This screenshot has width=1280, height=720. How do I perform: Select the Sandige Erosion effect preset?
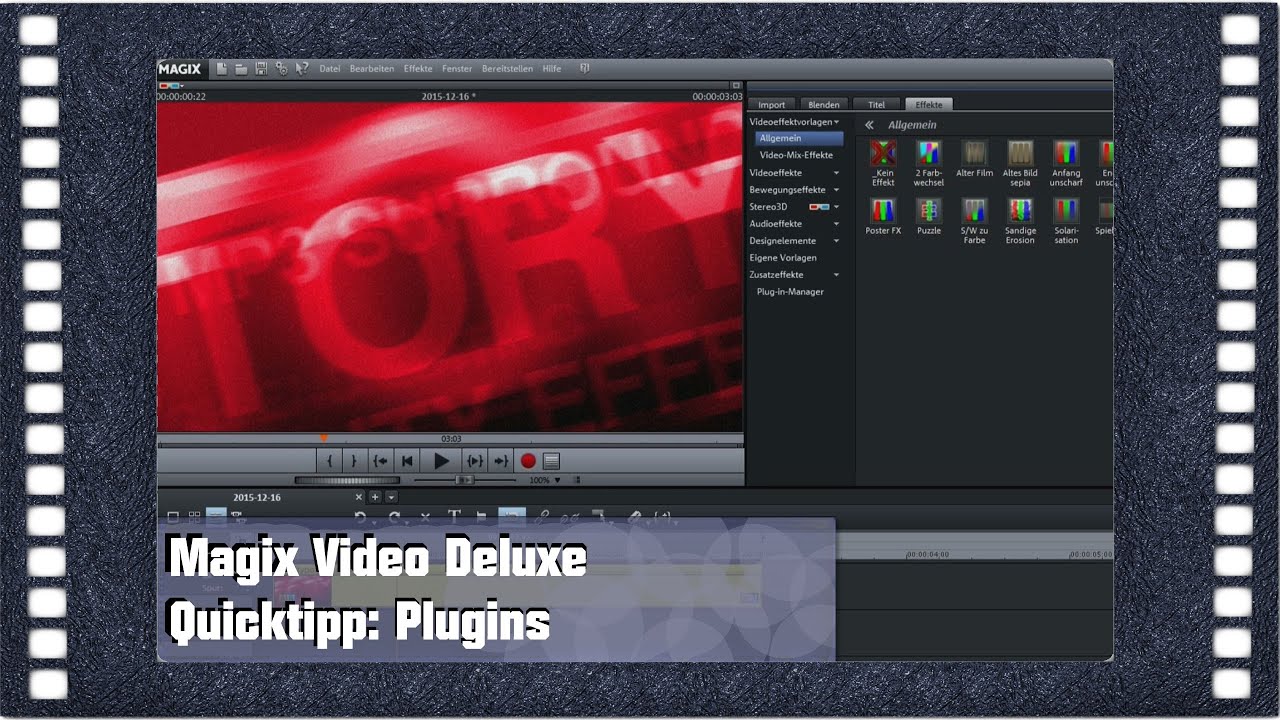point(1020,220)
